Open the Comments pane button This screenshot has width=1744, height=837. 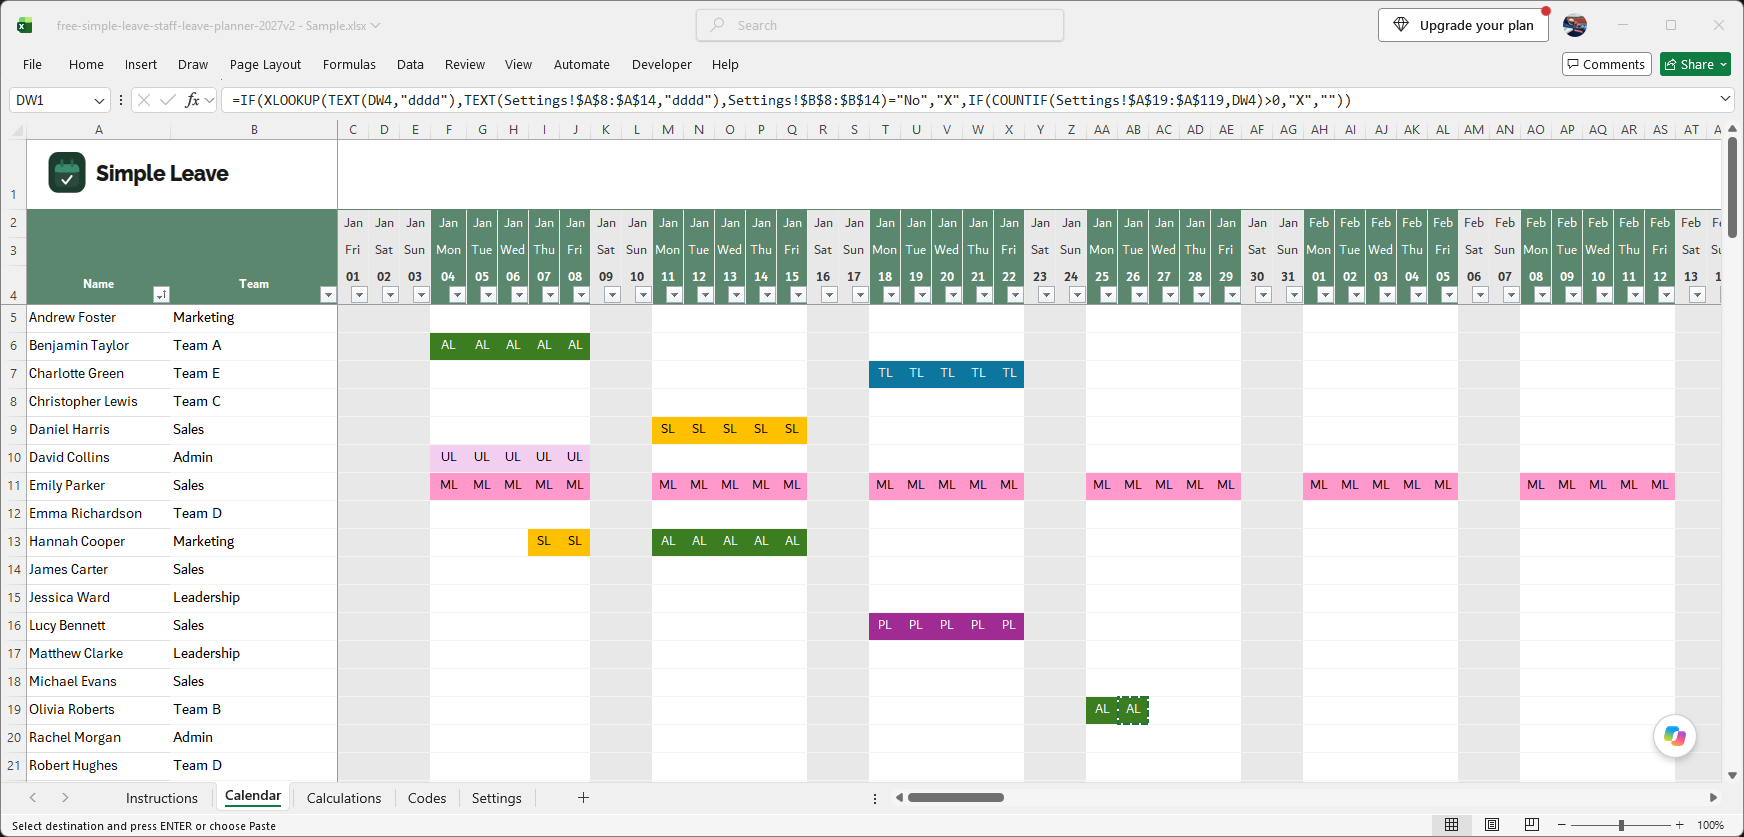click(x=1606, y=64)
